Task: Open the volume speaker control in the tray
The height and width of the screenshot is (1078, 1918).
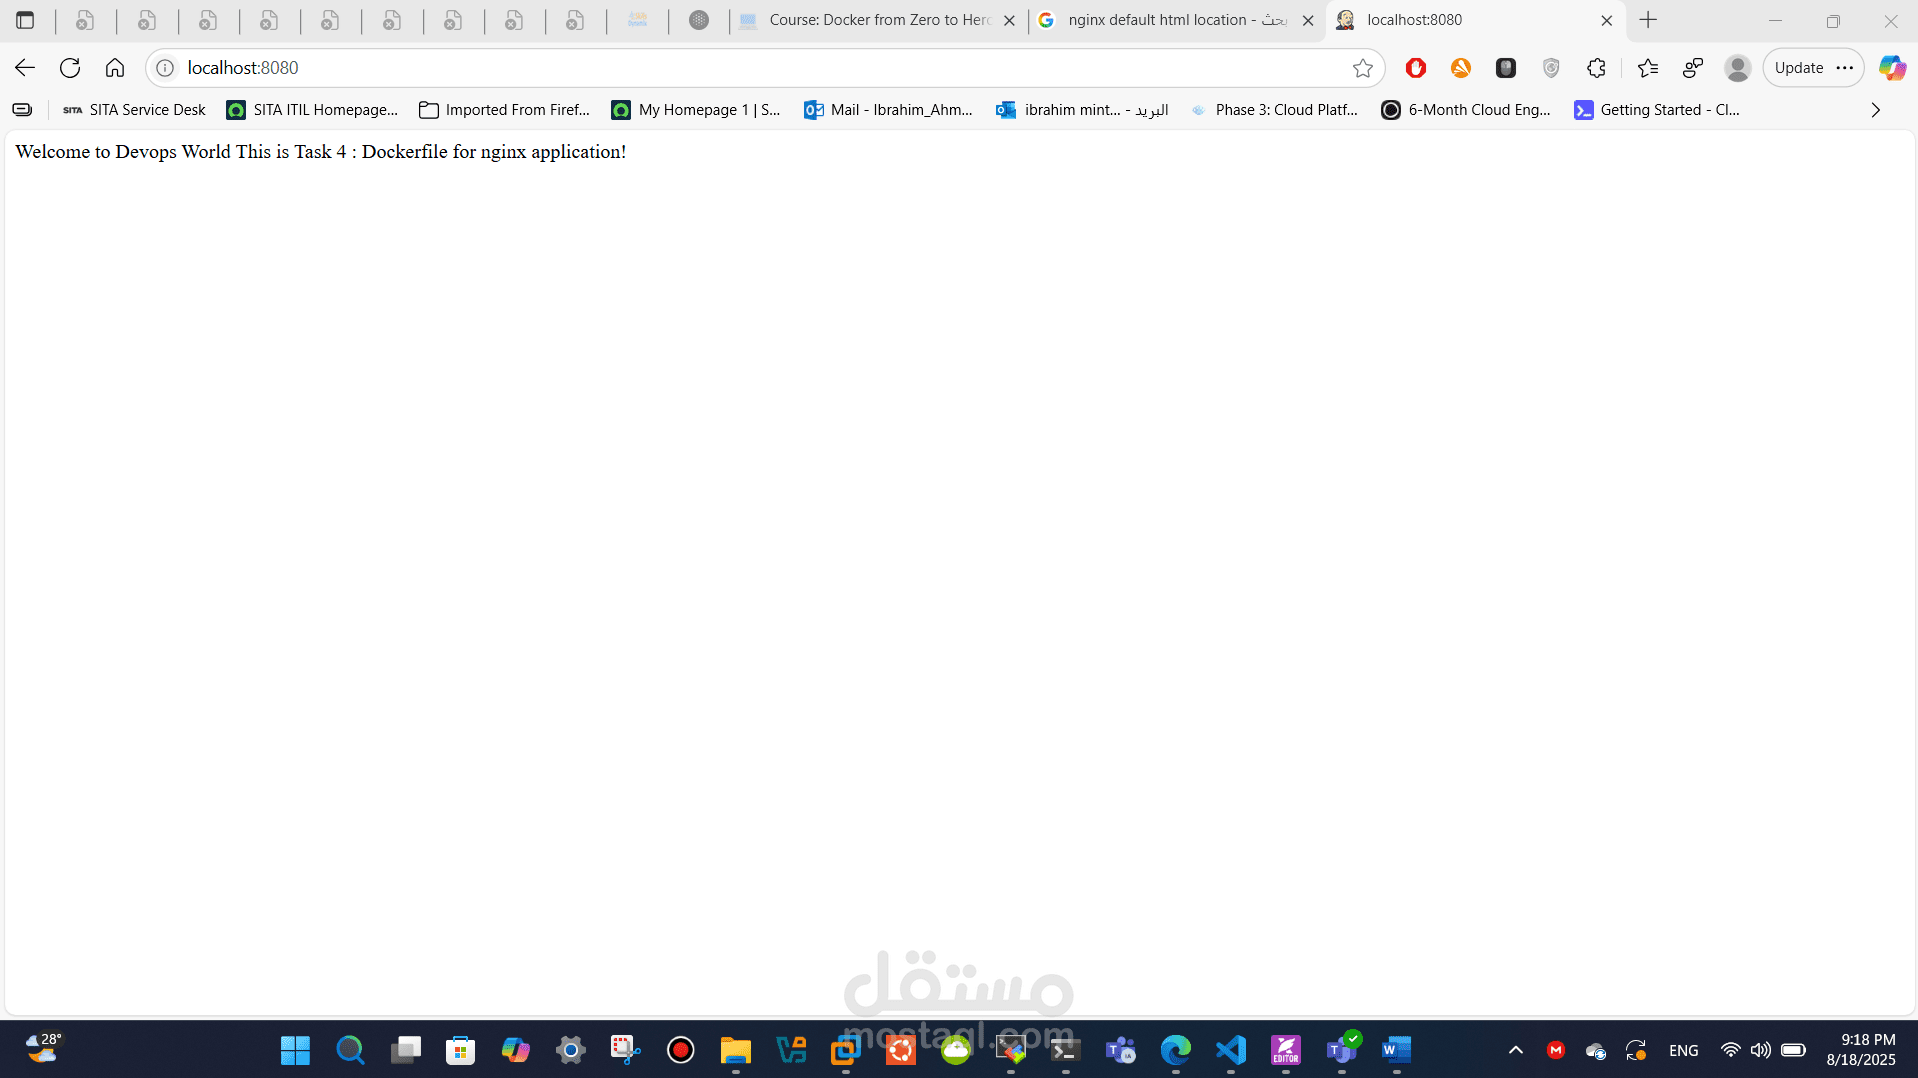Action: 1760,1050
